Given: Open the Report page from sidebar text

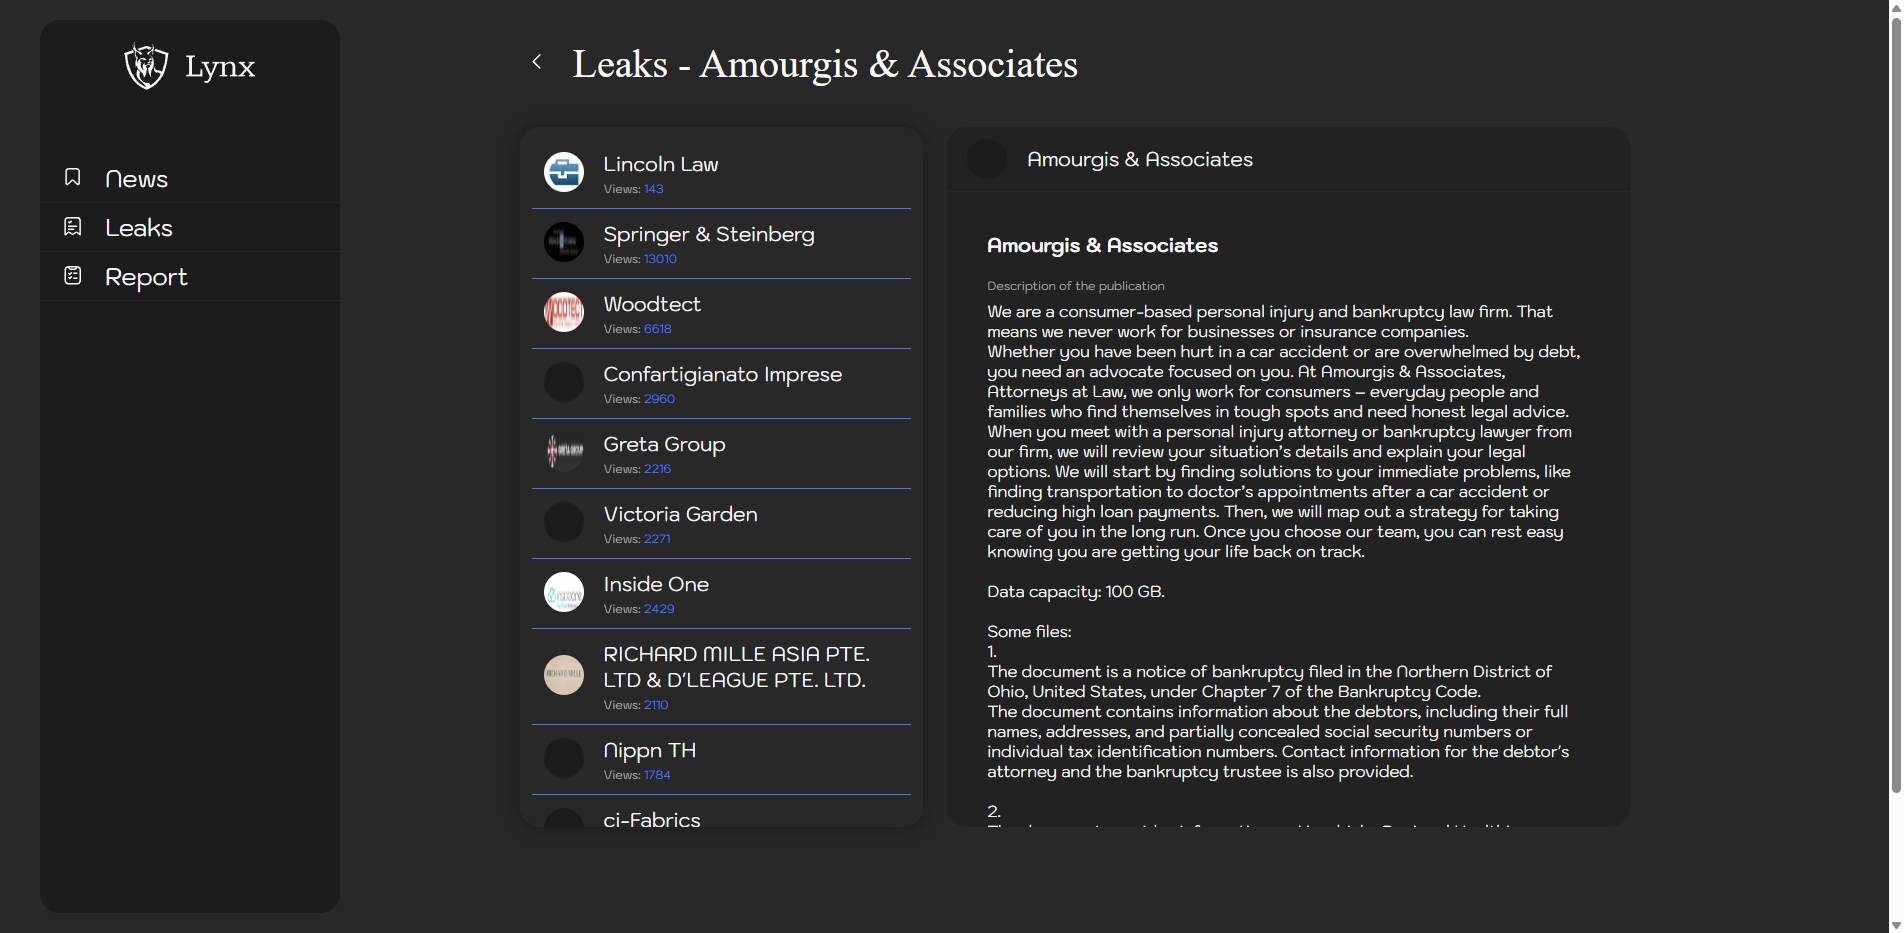Looking at the screenshot, I should click(146, 277).
